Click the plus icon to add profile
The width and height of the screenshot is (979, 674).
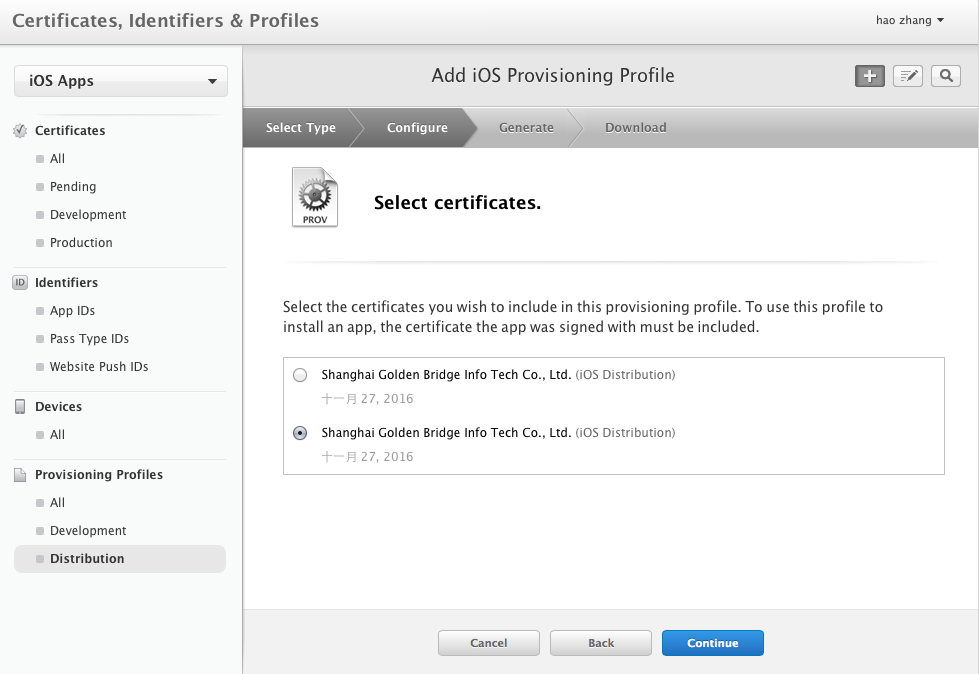click(870, 76)
